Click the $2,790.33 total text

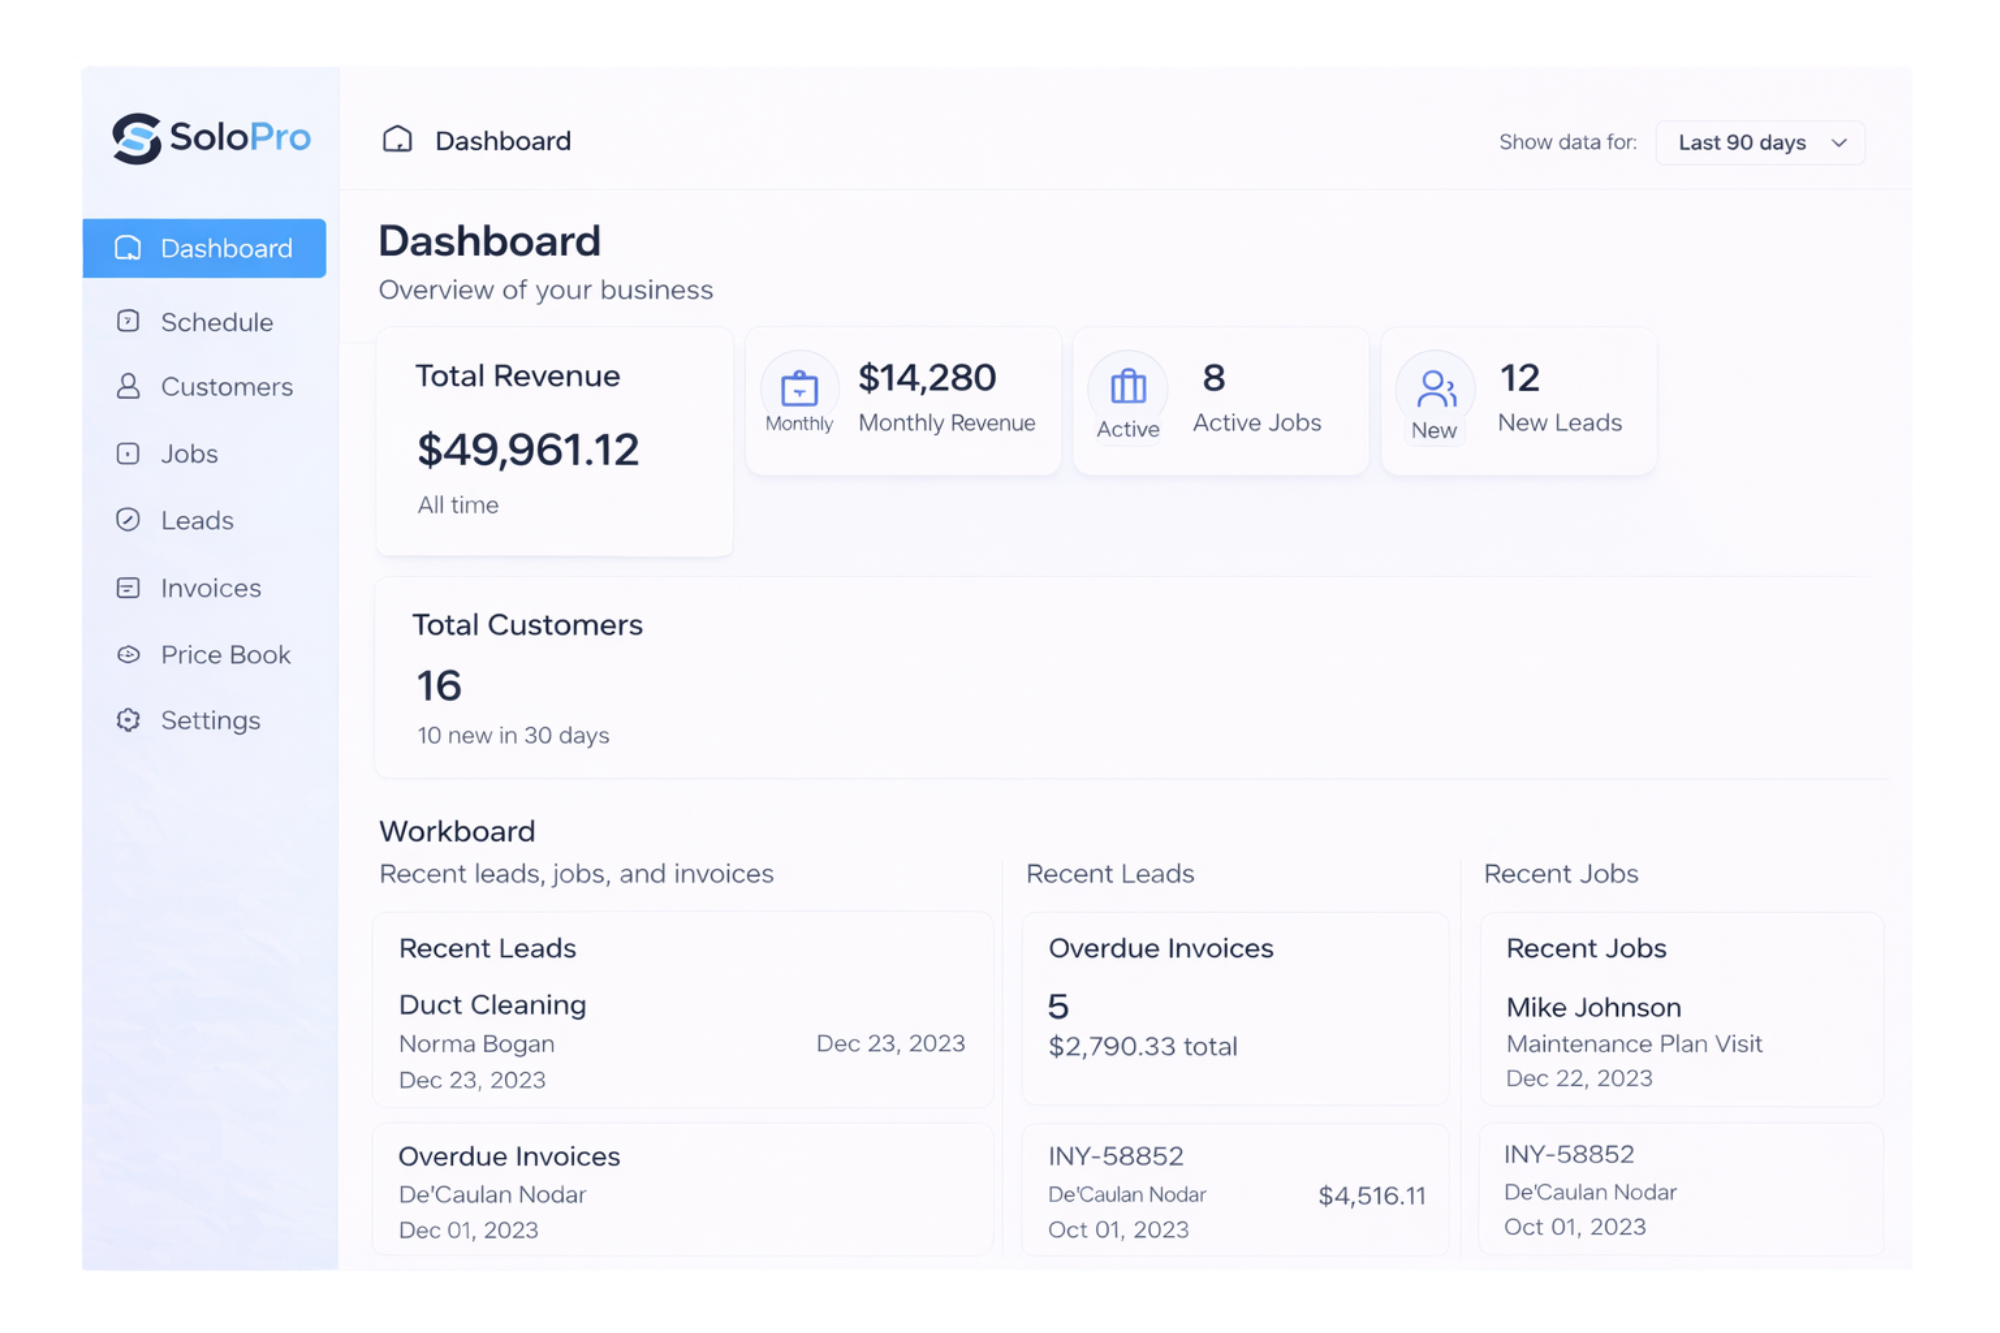tap(1143, 1046)
